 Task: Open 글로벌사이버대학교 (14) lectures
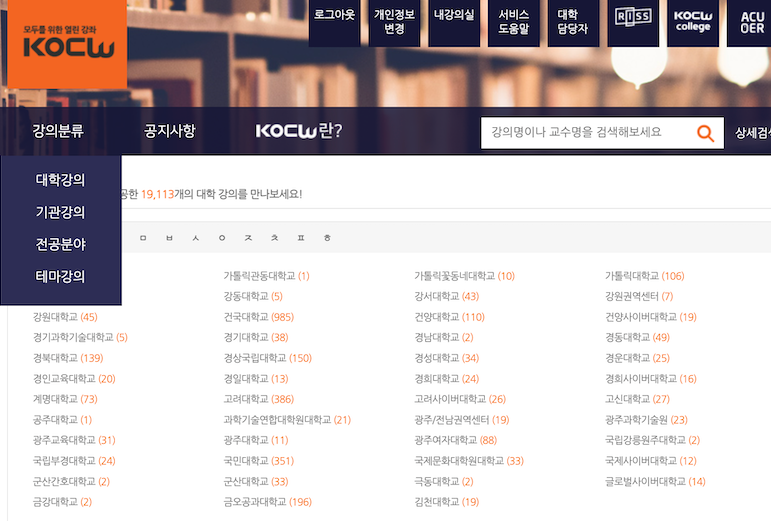point(655,482)
